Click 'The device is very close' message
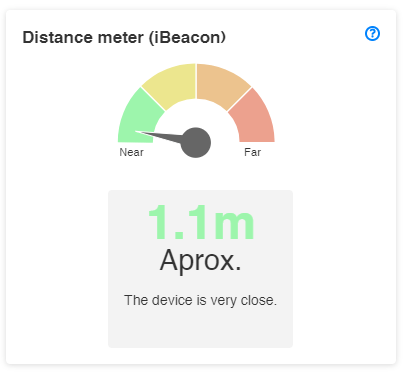The width and height of the screenshot is (404, 373). (x=201, y=300)
